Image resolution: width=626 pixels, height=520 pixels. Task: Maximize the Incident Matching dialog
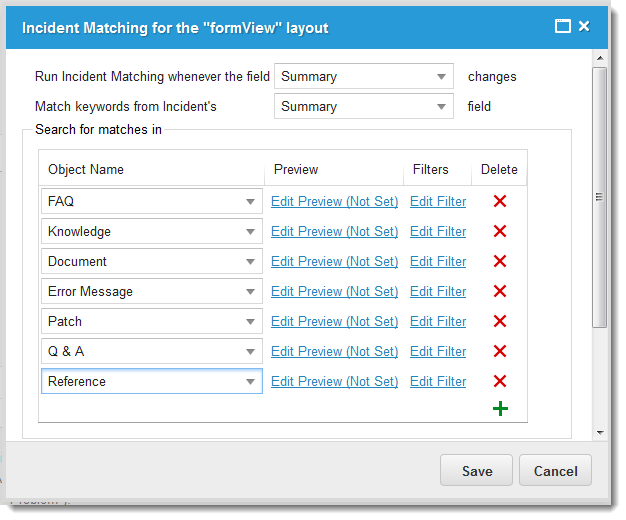click(x=563, y=27)
